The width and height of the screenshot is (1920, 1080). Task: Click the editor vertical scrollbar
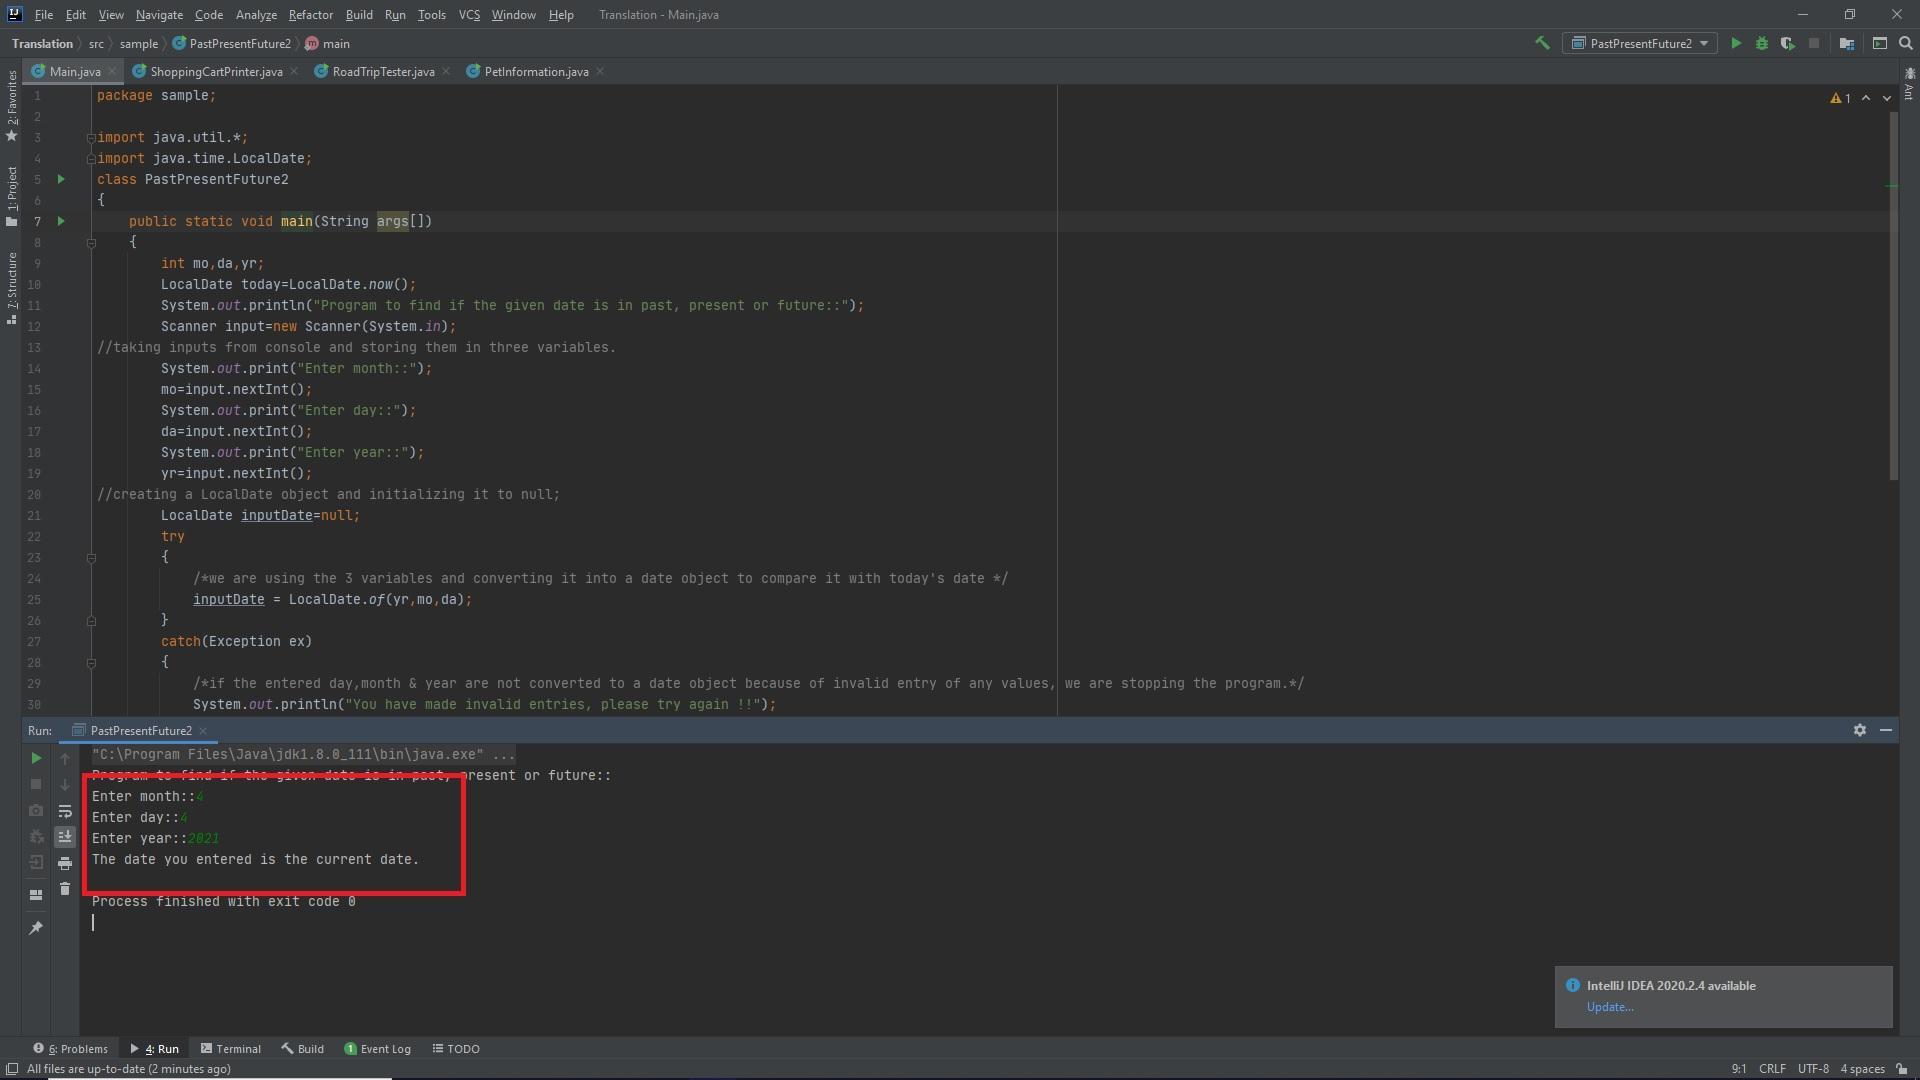[x=1893, y=300]
